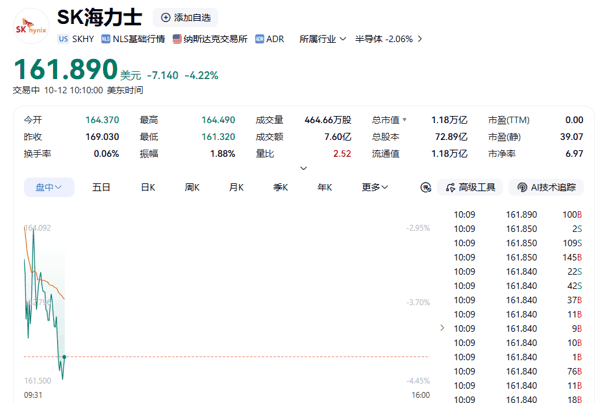600x403 pixels.
Task: Switch to the 五日 chart tab
Action: pos(101,187)
